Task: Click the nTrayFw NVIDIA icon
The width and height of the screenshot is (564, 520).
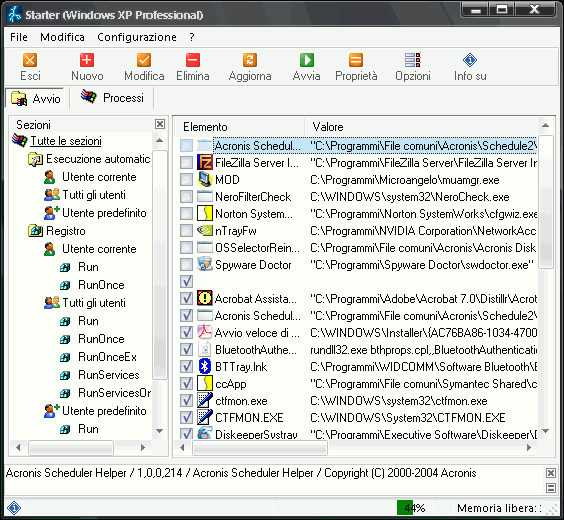Action: coord(205,230)
